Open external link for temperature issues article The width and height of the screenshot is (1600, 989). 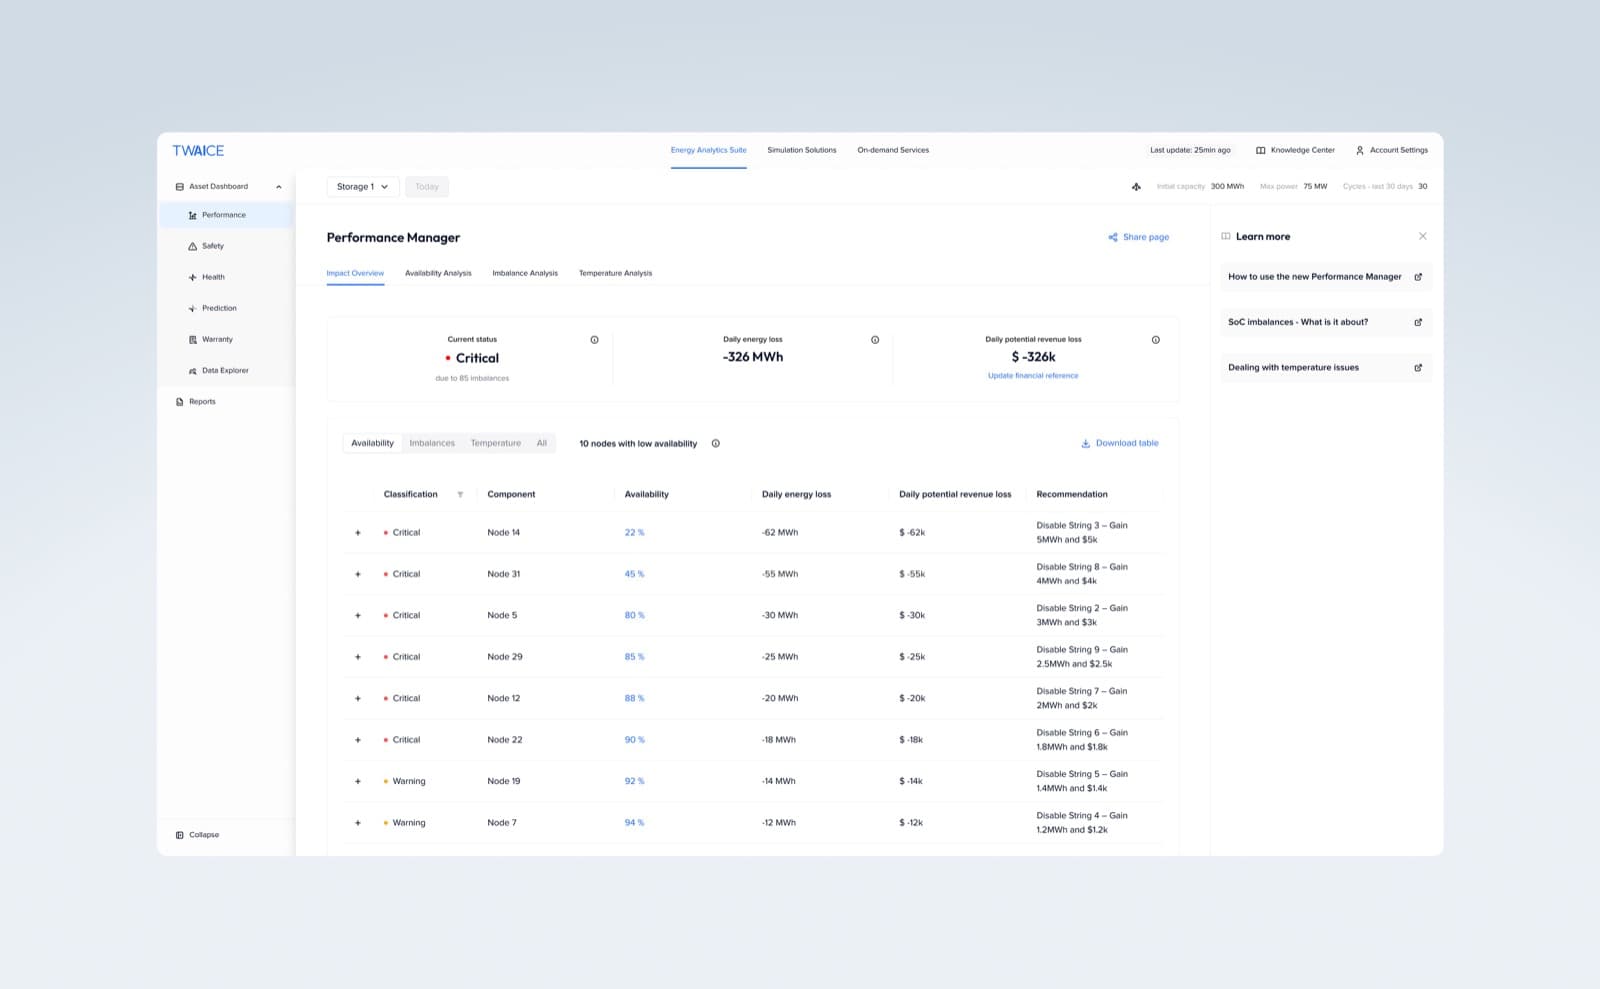click(1418, 368)
